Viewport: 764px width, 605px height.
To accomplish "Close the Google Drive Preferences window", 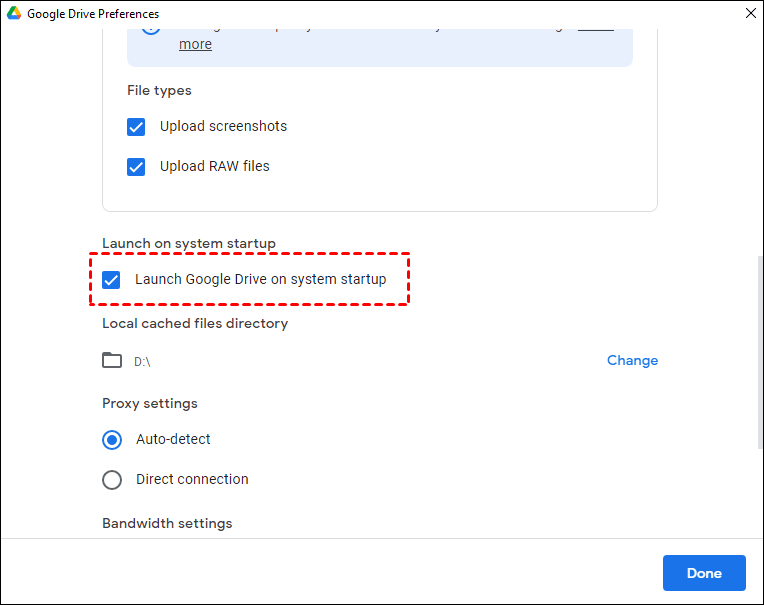I will [x=751, y=14].
